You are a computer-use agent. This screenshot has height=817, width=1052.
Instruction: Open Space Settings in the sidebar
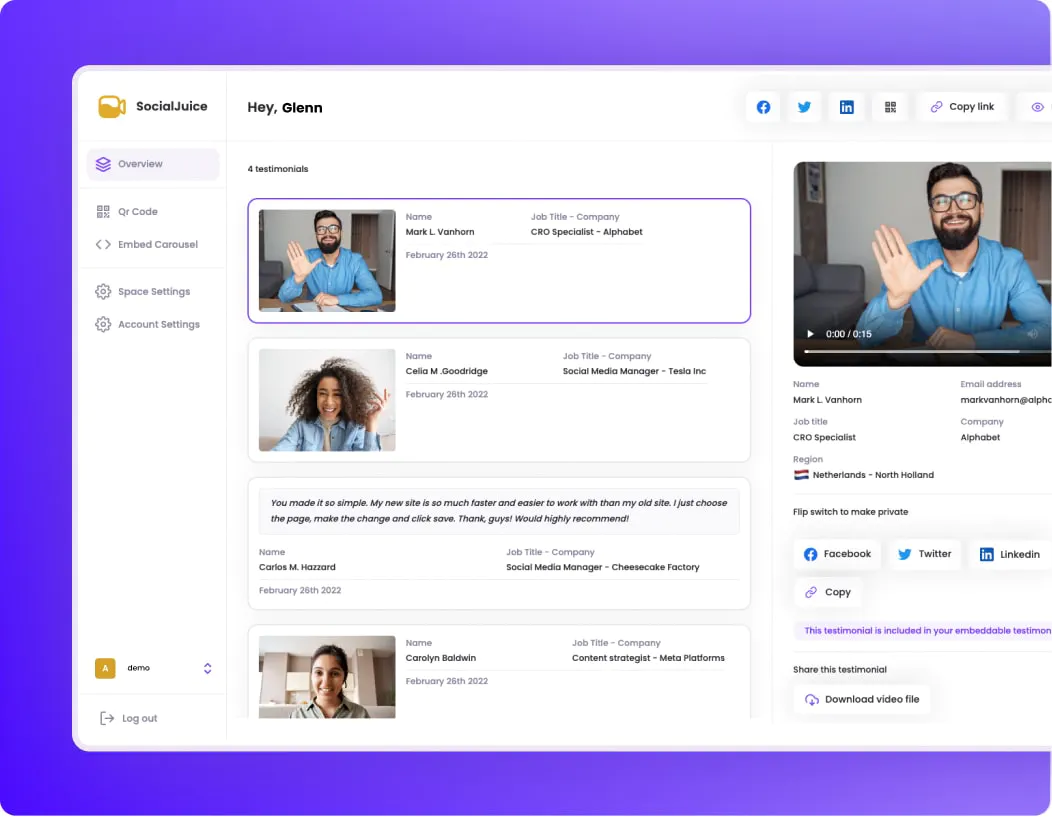(x=153, y=292)
